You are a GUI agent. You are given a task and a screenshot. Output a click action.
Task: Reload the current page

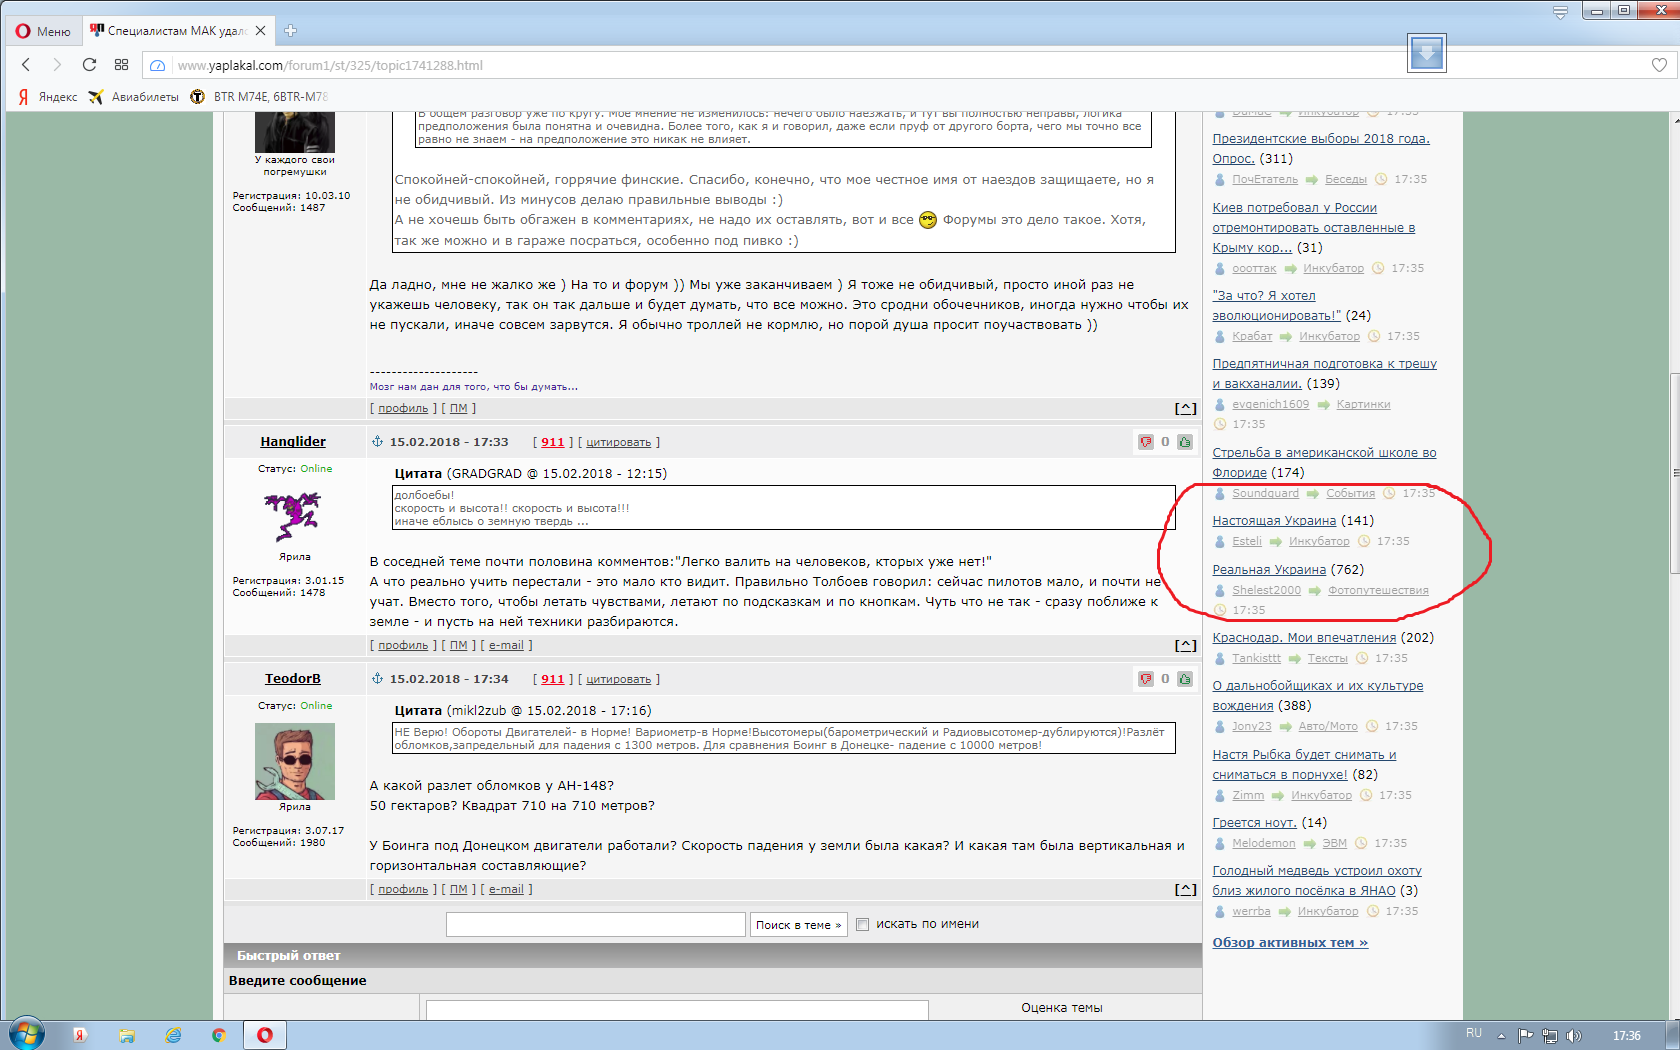coord(89,65)
